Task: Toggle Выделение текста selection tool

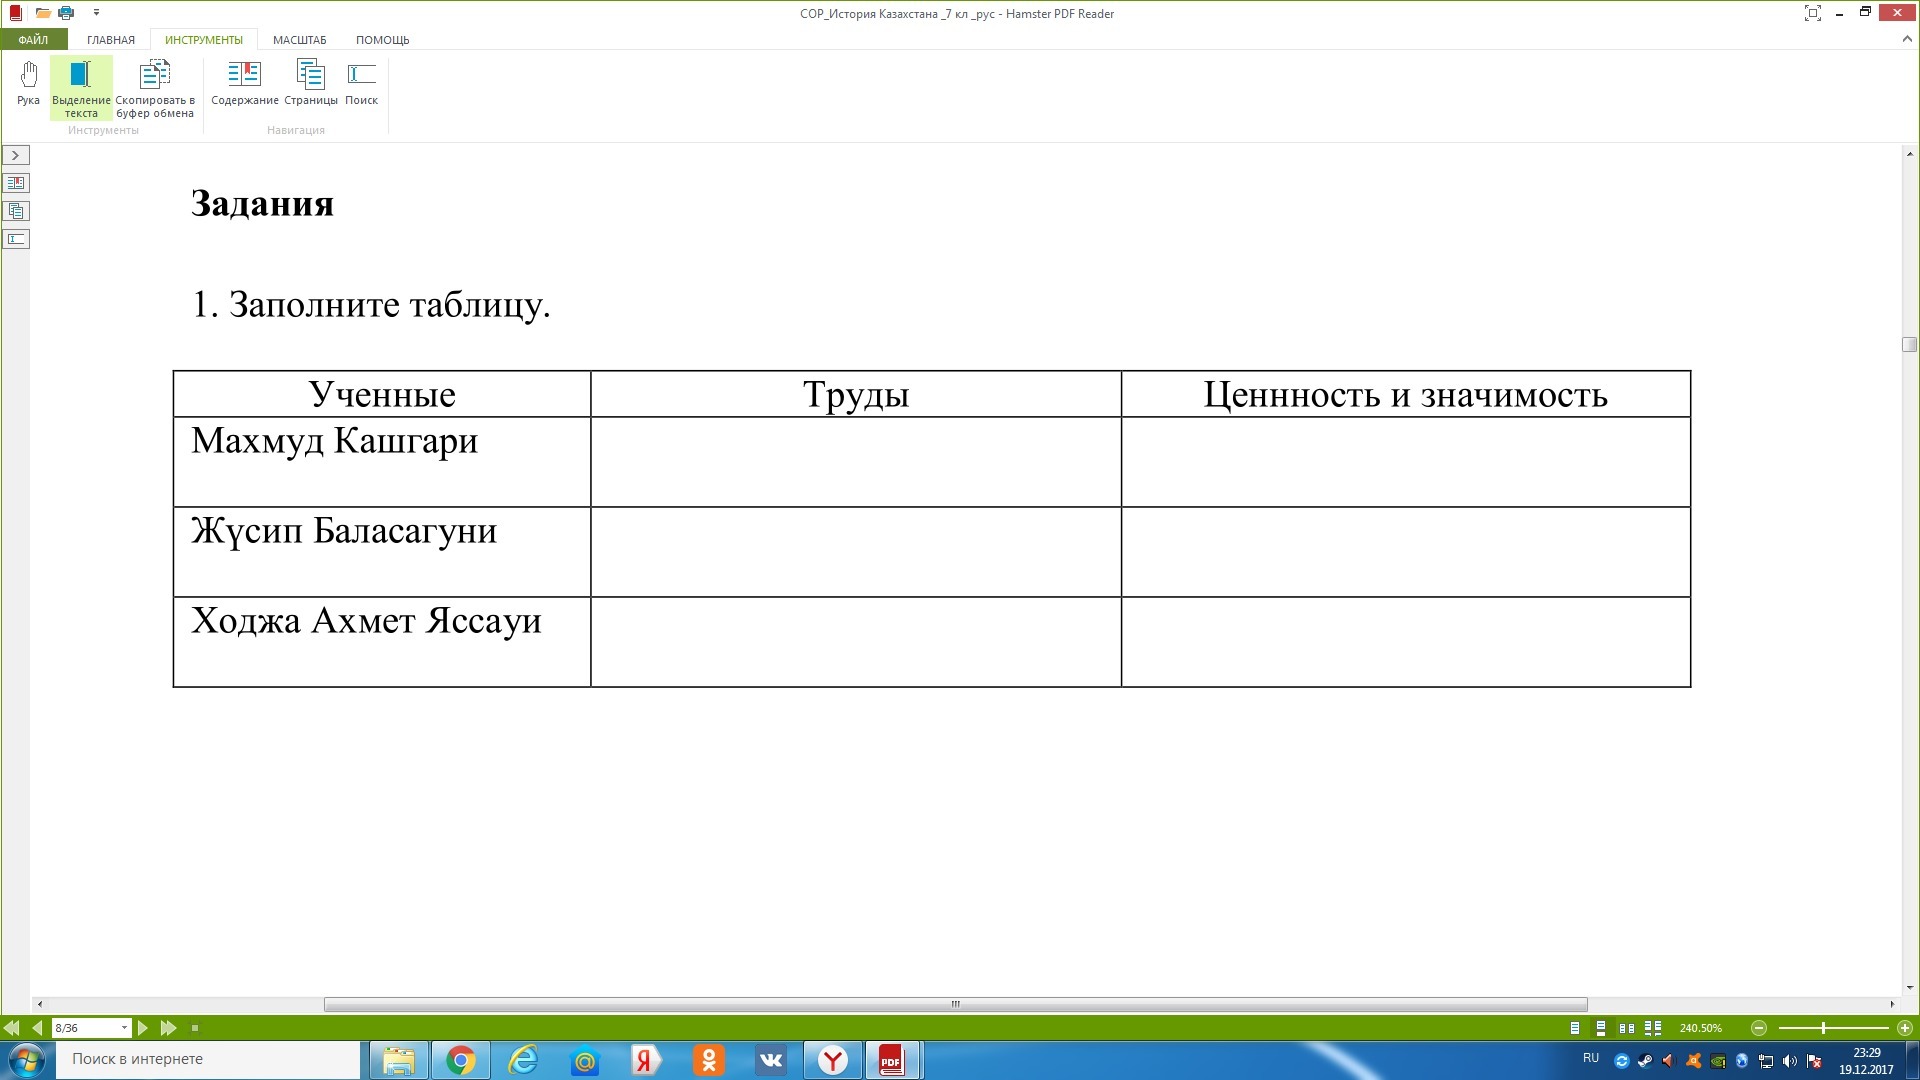Action: [81, 87]
